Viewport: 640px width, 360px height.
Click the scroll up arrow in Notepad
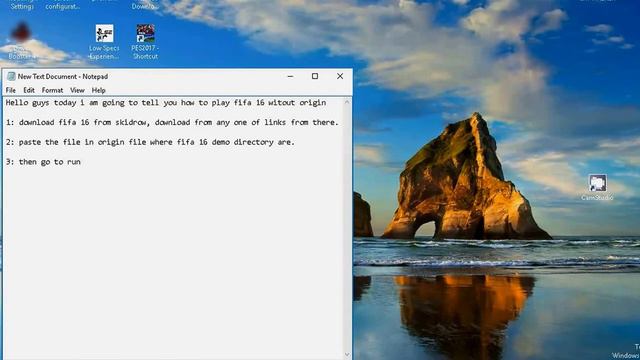(347, 102)
